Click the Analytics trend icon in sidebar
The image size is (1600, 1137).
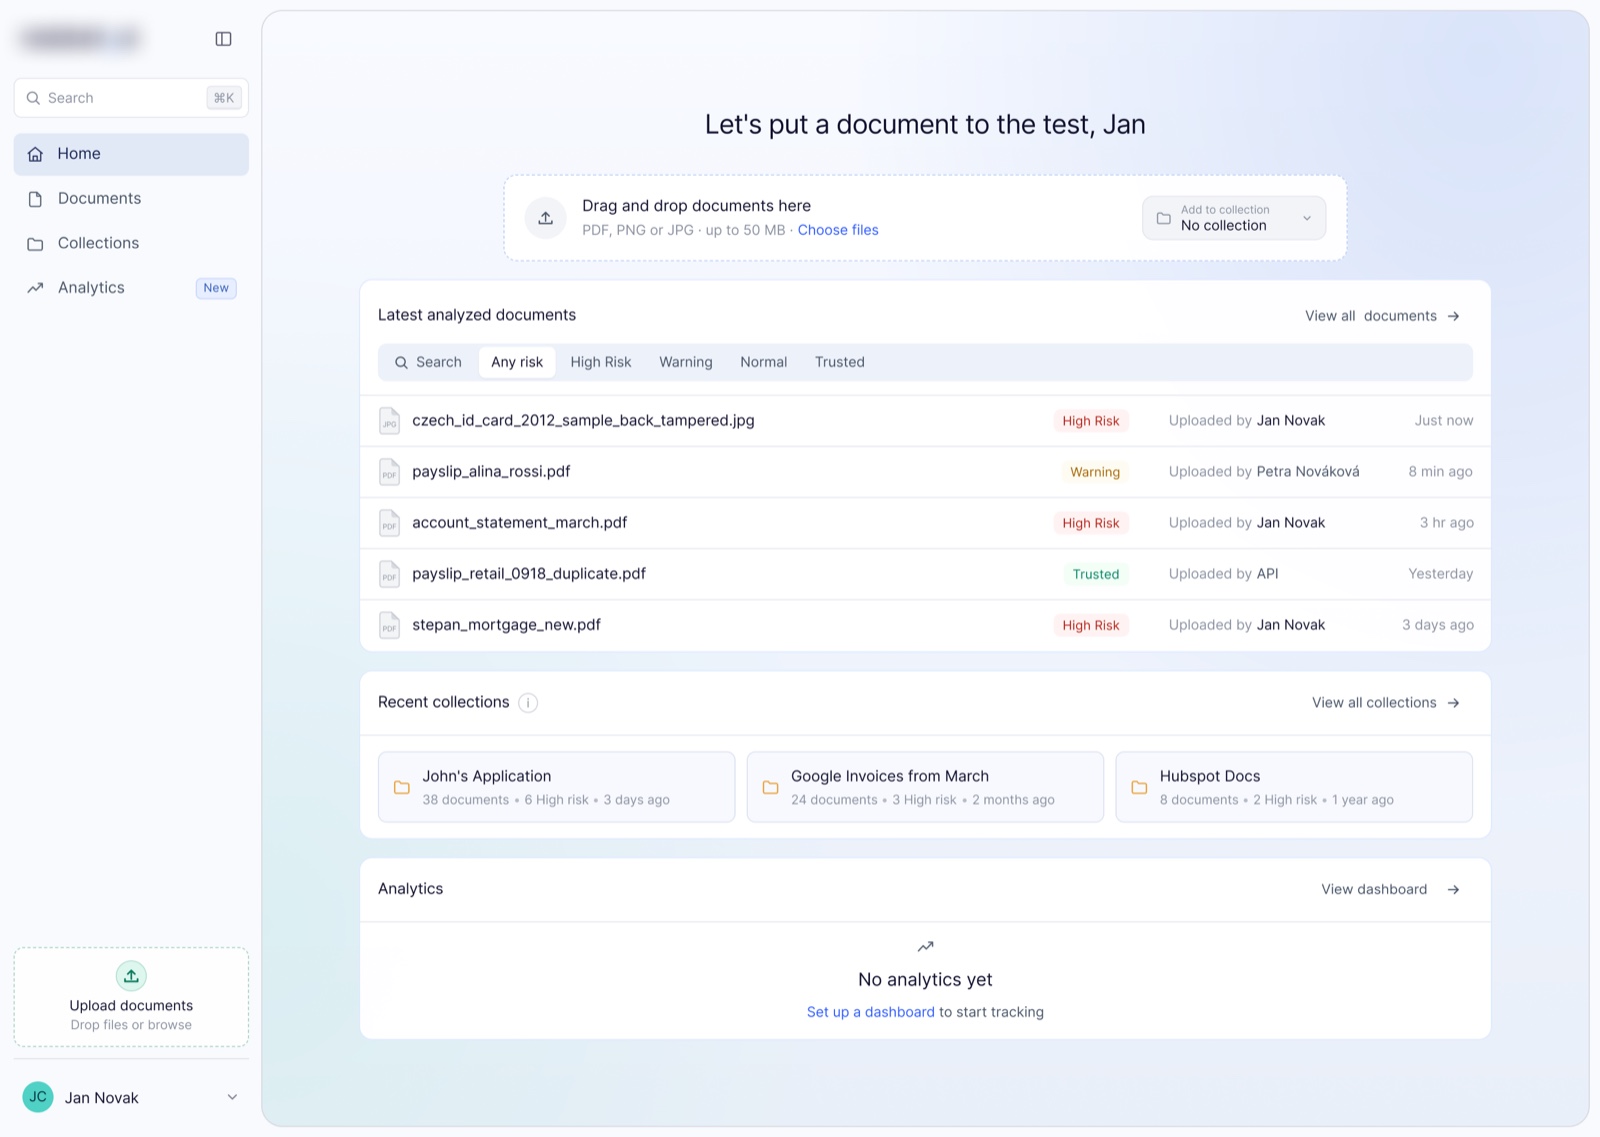click(35, 288)
